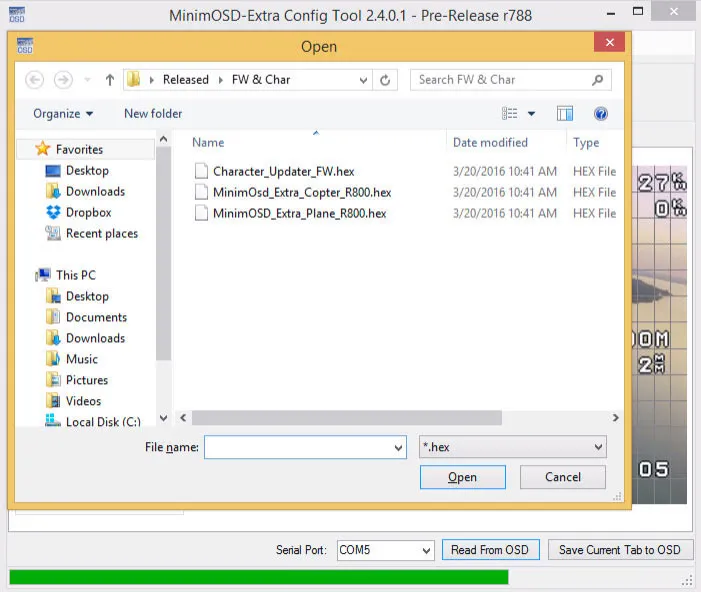Expand the view options dropdown arrow
The width and height of the screenshot is (701, 592).
tap(531, 114)
